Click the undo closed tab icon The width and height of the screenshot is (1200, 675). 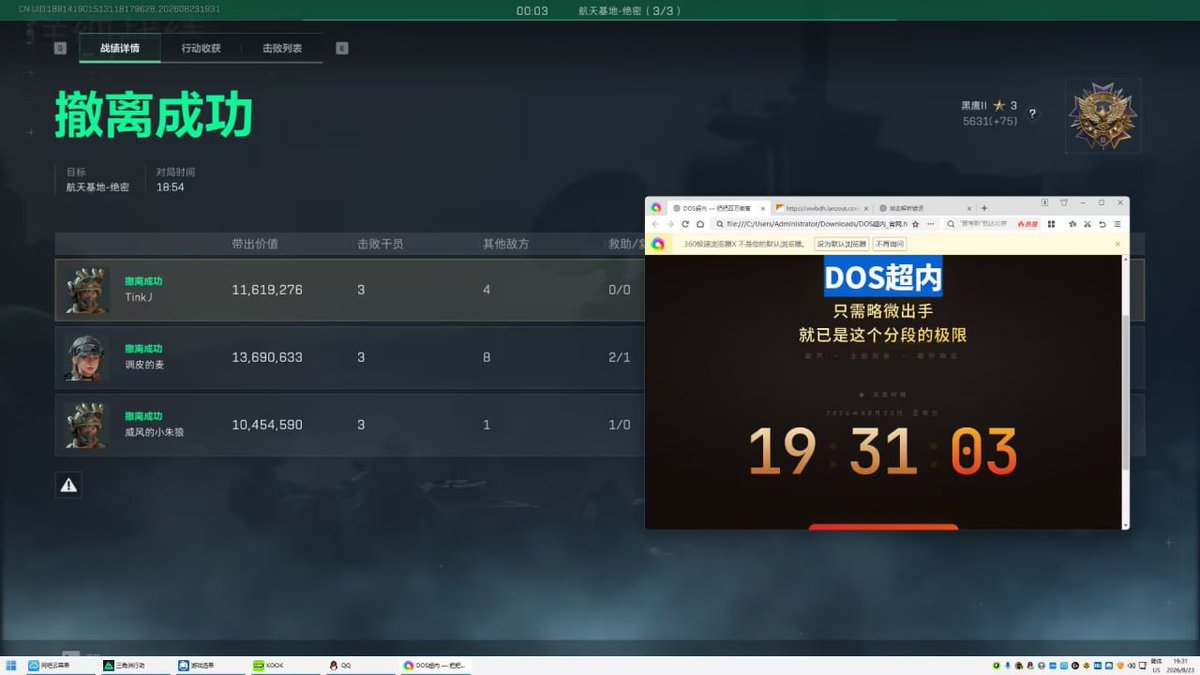click(x=1102, y=224)
